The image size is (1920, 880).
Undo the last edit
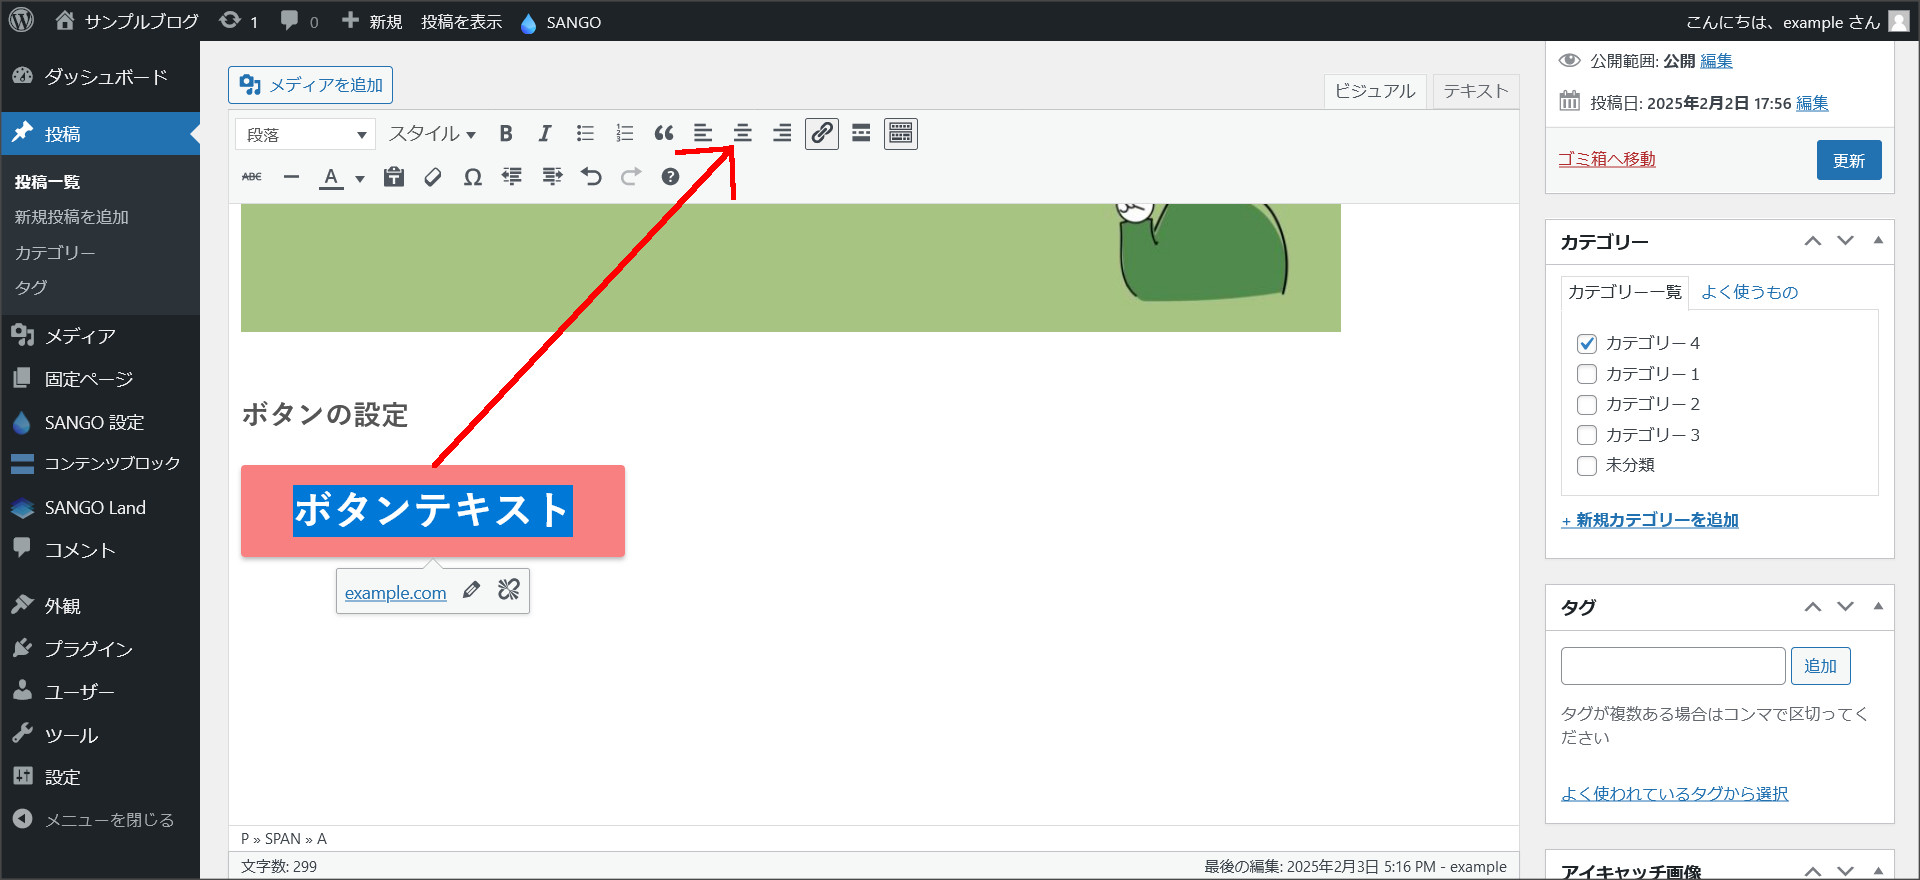591,177
